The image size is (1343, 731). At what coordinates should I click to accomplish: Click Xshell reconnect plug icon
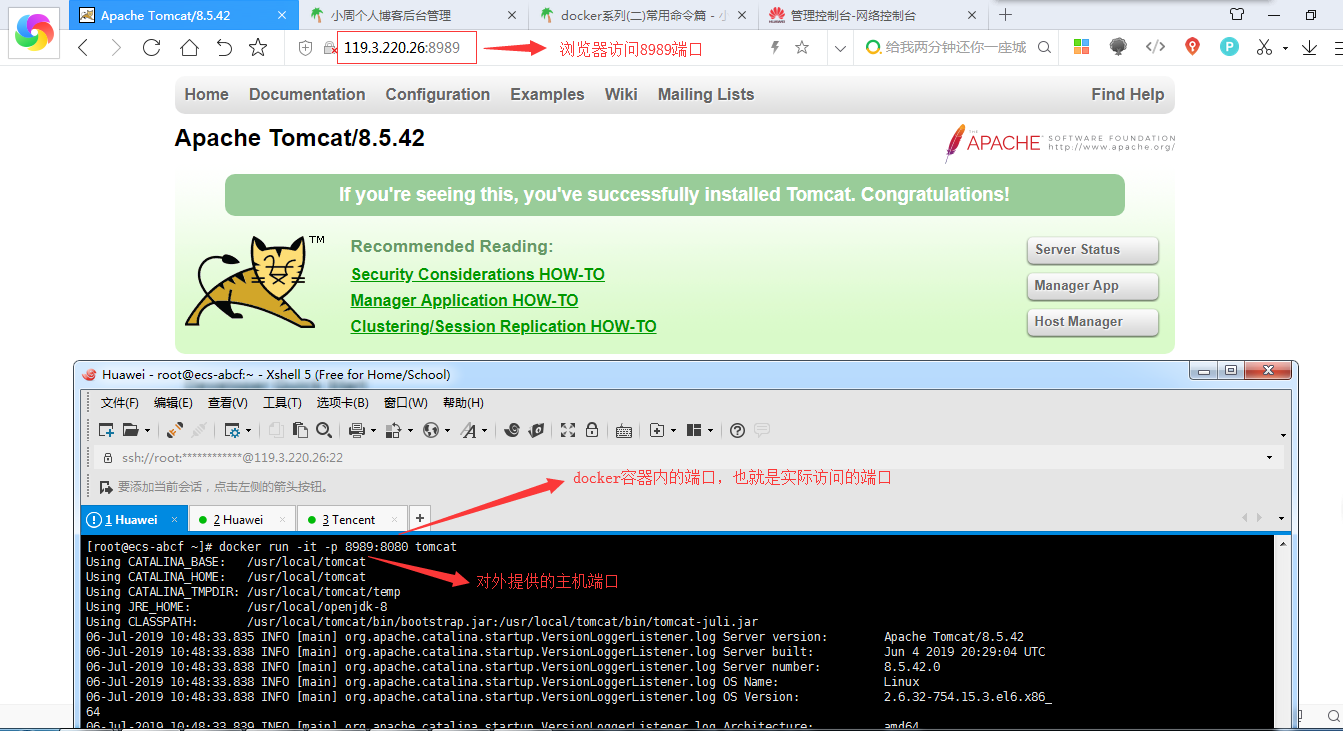point(175,430)
